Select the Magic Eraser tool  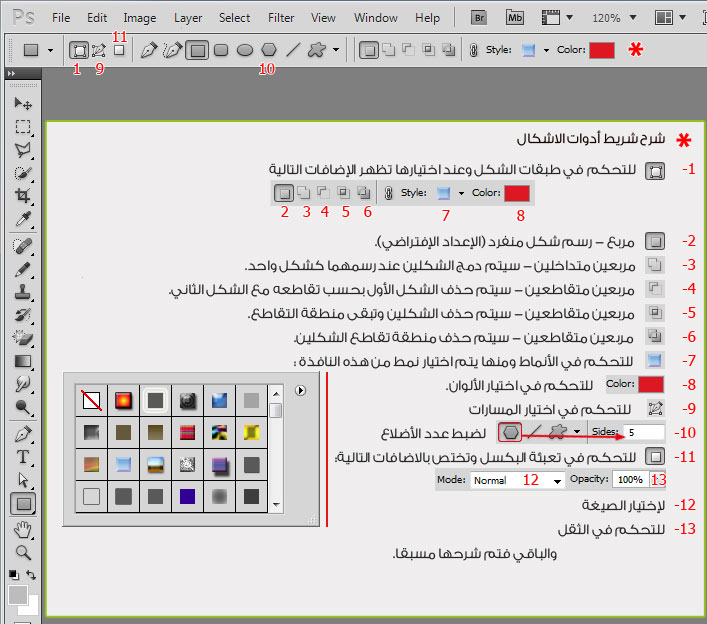point(23,338)
